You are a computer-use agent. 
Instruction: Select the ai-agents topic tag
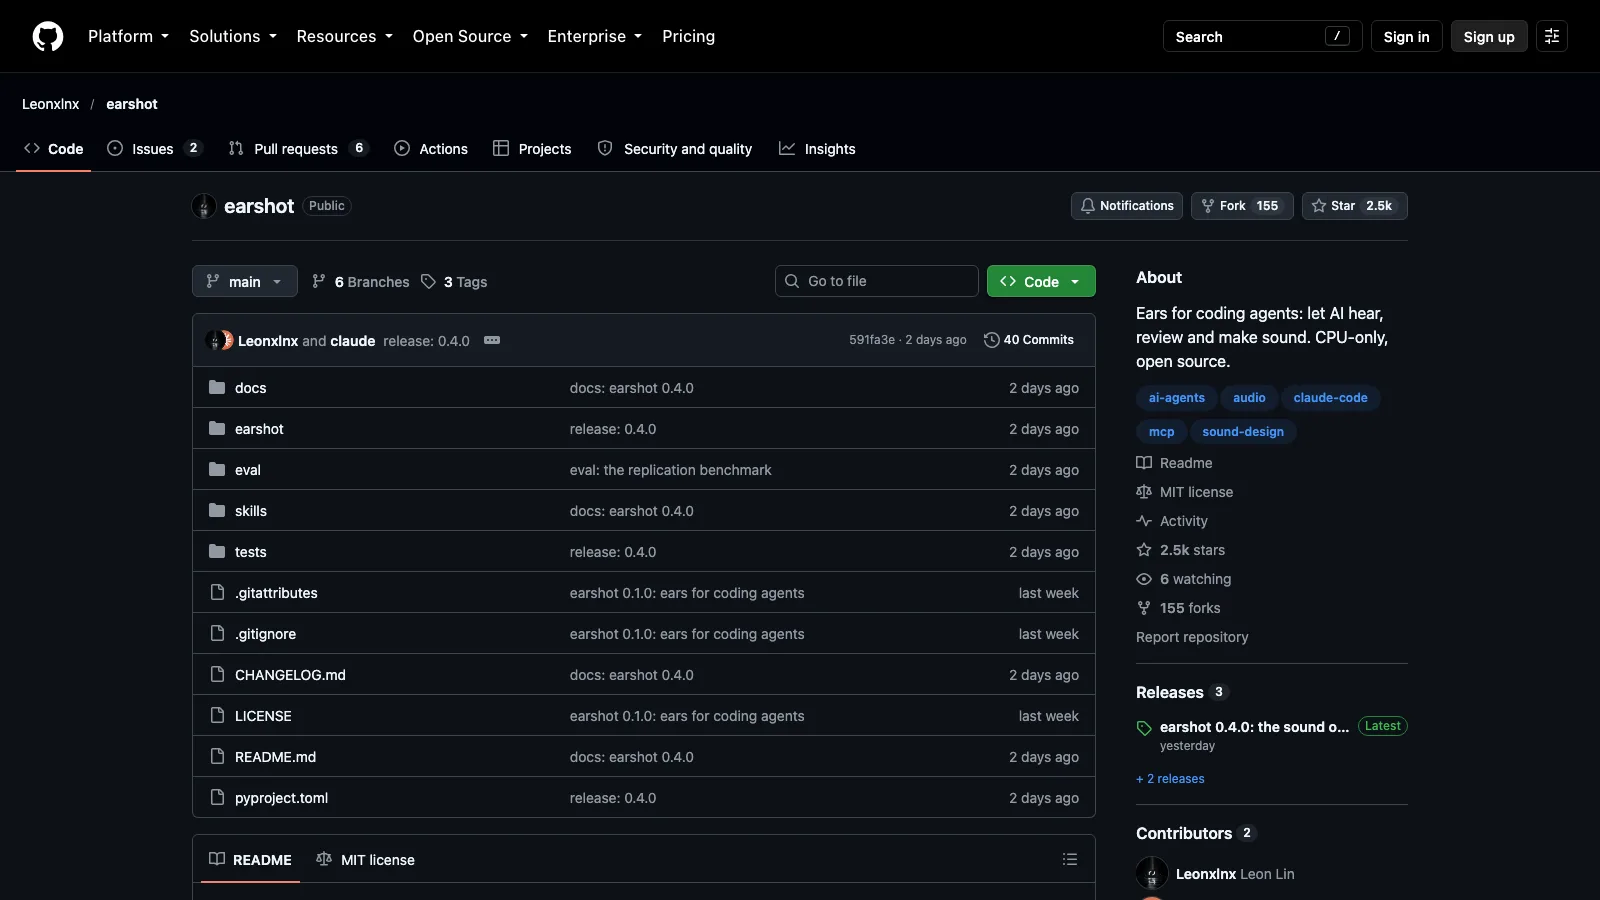[1176, 398]
